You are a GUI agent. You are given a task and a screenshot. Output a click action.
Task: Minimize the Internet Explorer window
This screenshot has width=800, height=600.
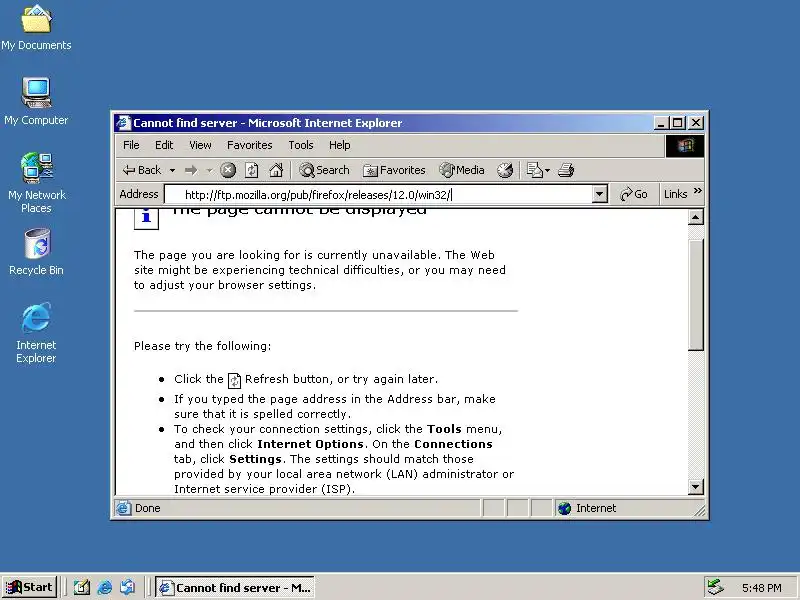[x=661, y=123]
